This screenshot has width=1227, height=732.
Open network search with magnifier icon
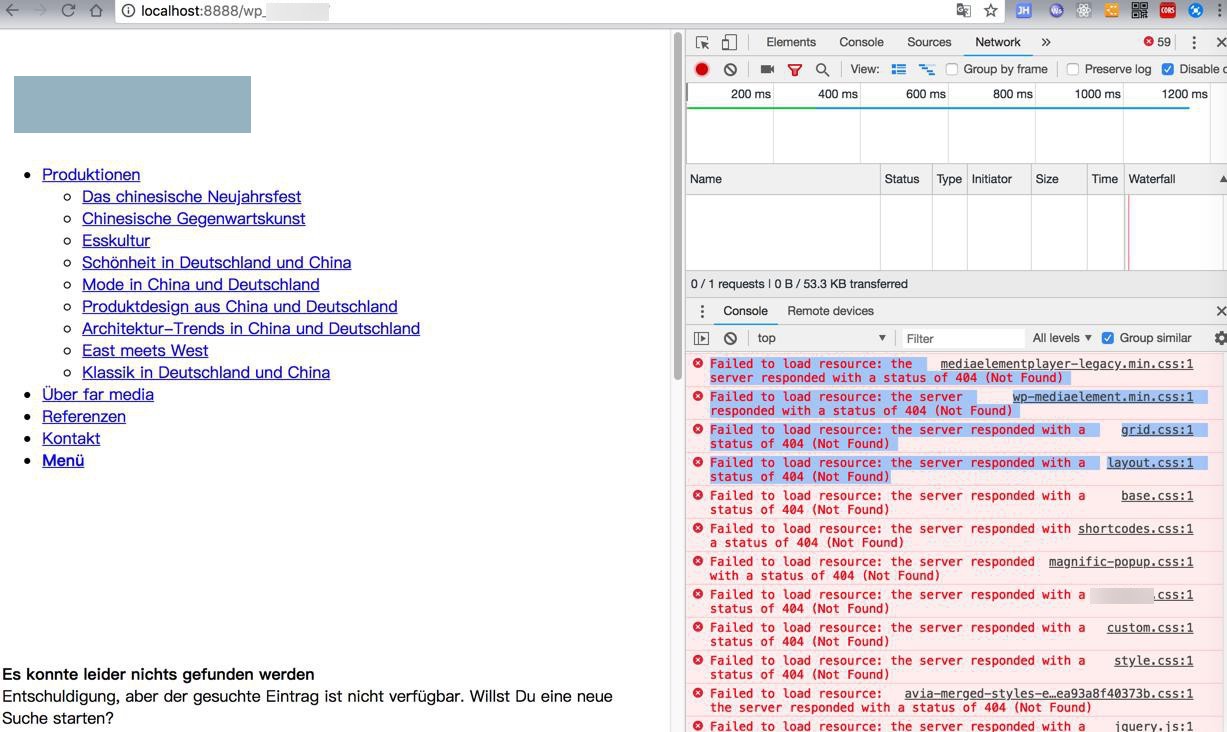coord(822,70)
